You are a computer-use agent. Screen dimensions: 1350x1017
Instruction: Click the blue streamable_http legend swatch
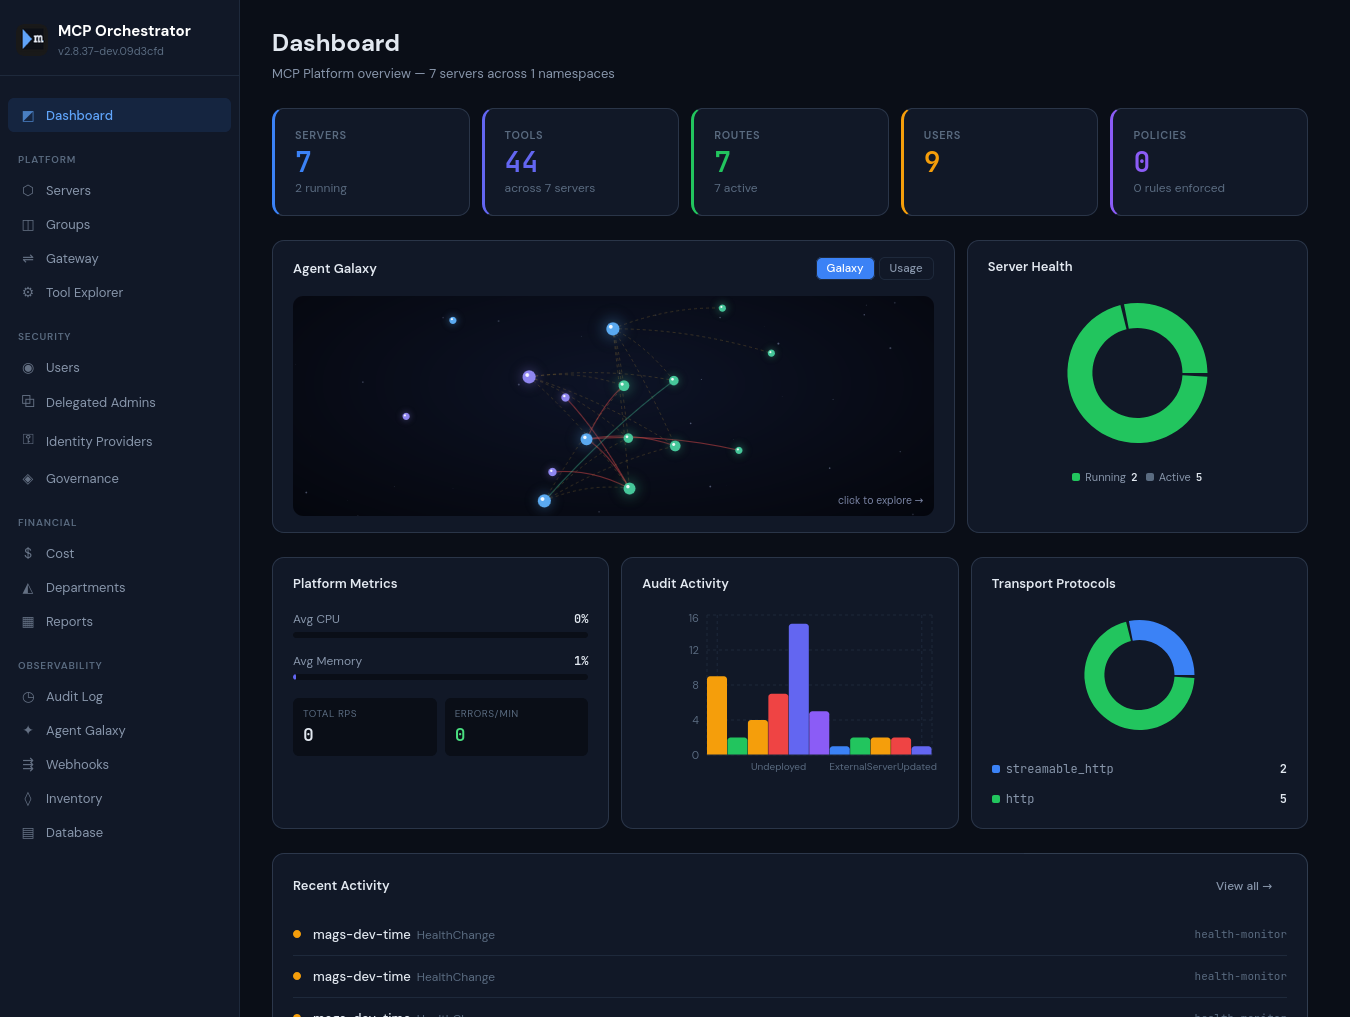(x=996, y=769)
